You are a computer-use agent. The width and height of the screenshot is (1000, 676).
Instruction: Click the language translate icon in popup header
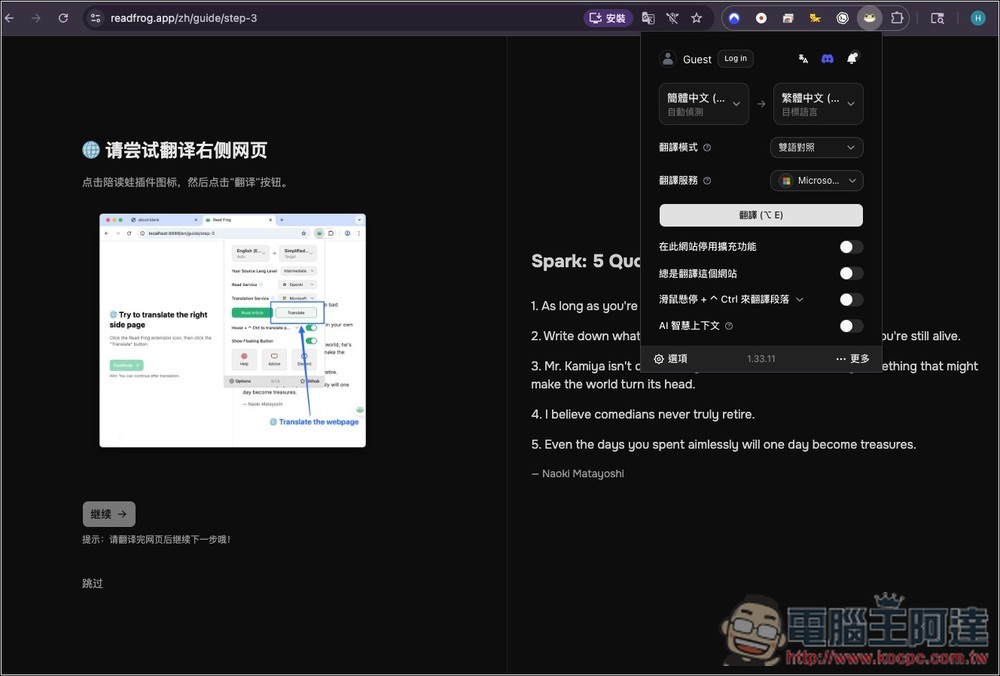pyautogui.click(x=804, y=59)
